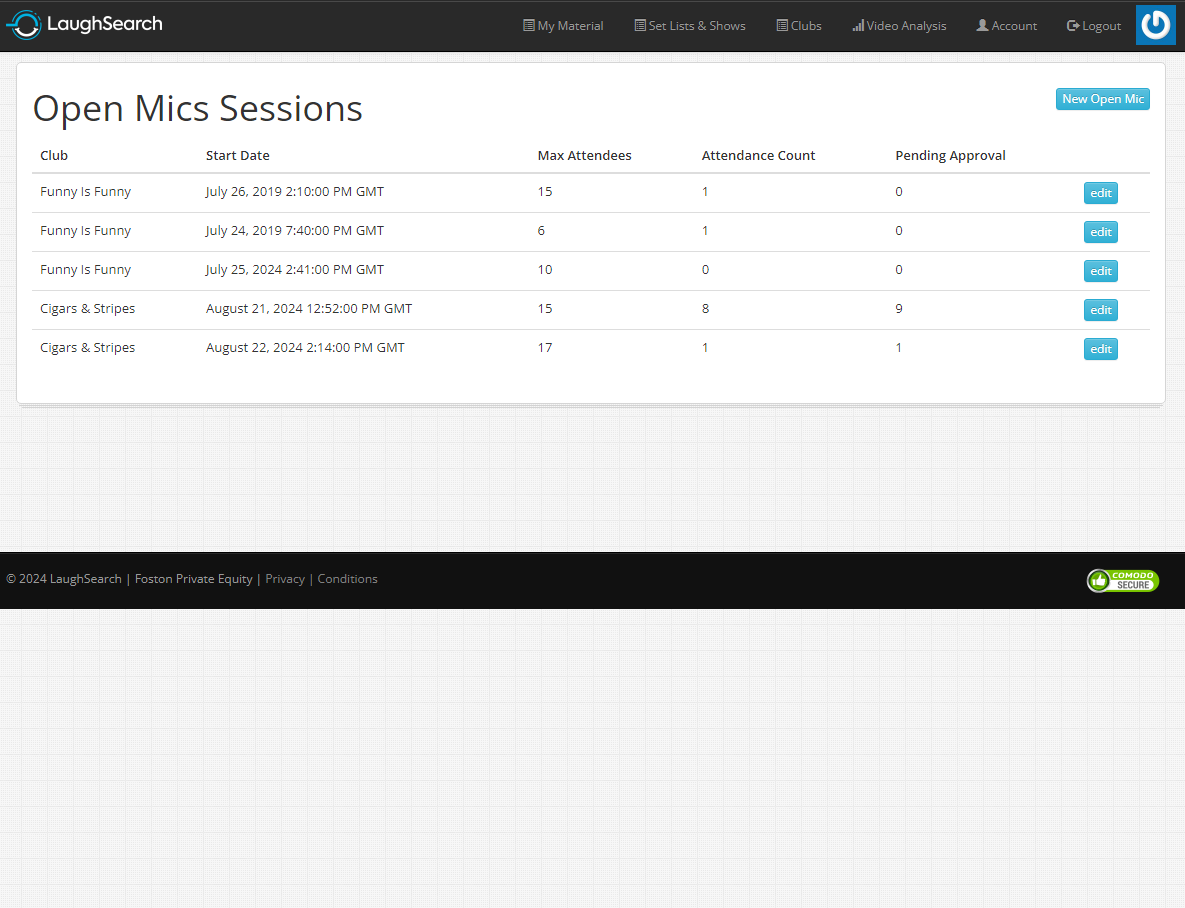This screenshot has width=1185, height=908.
Task: Click Funny Is Funny in July 26 row
Action: [85, 192]
